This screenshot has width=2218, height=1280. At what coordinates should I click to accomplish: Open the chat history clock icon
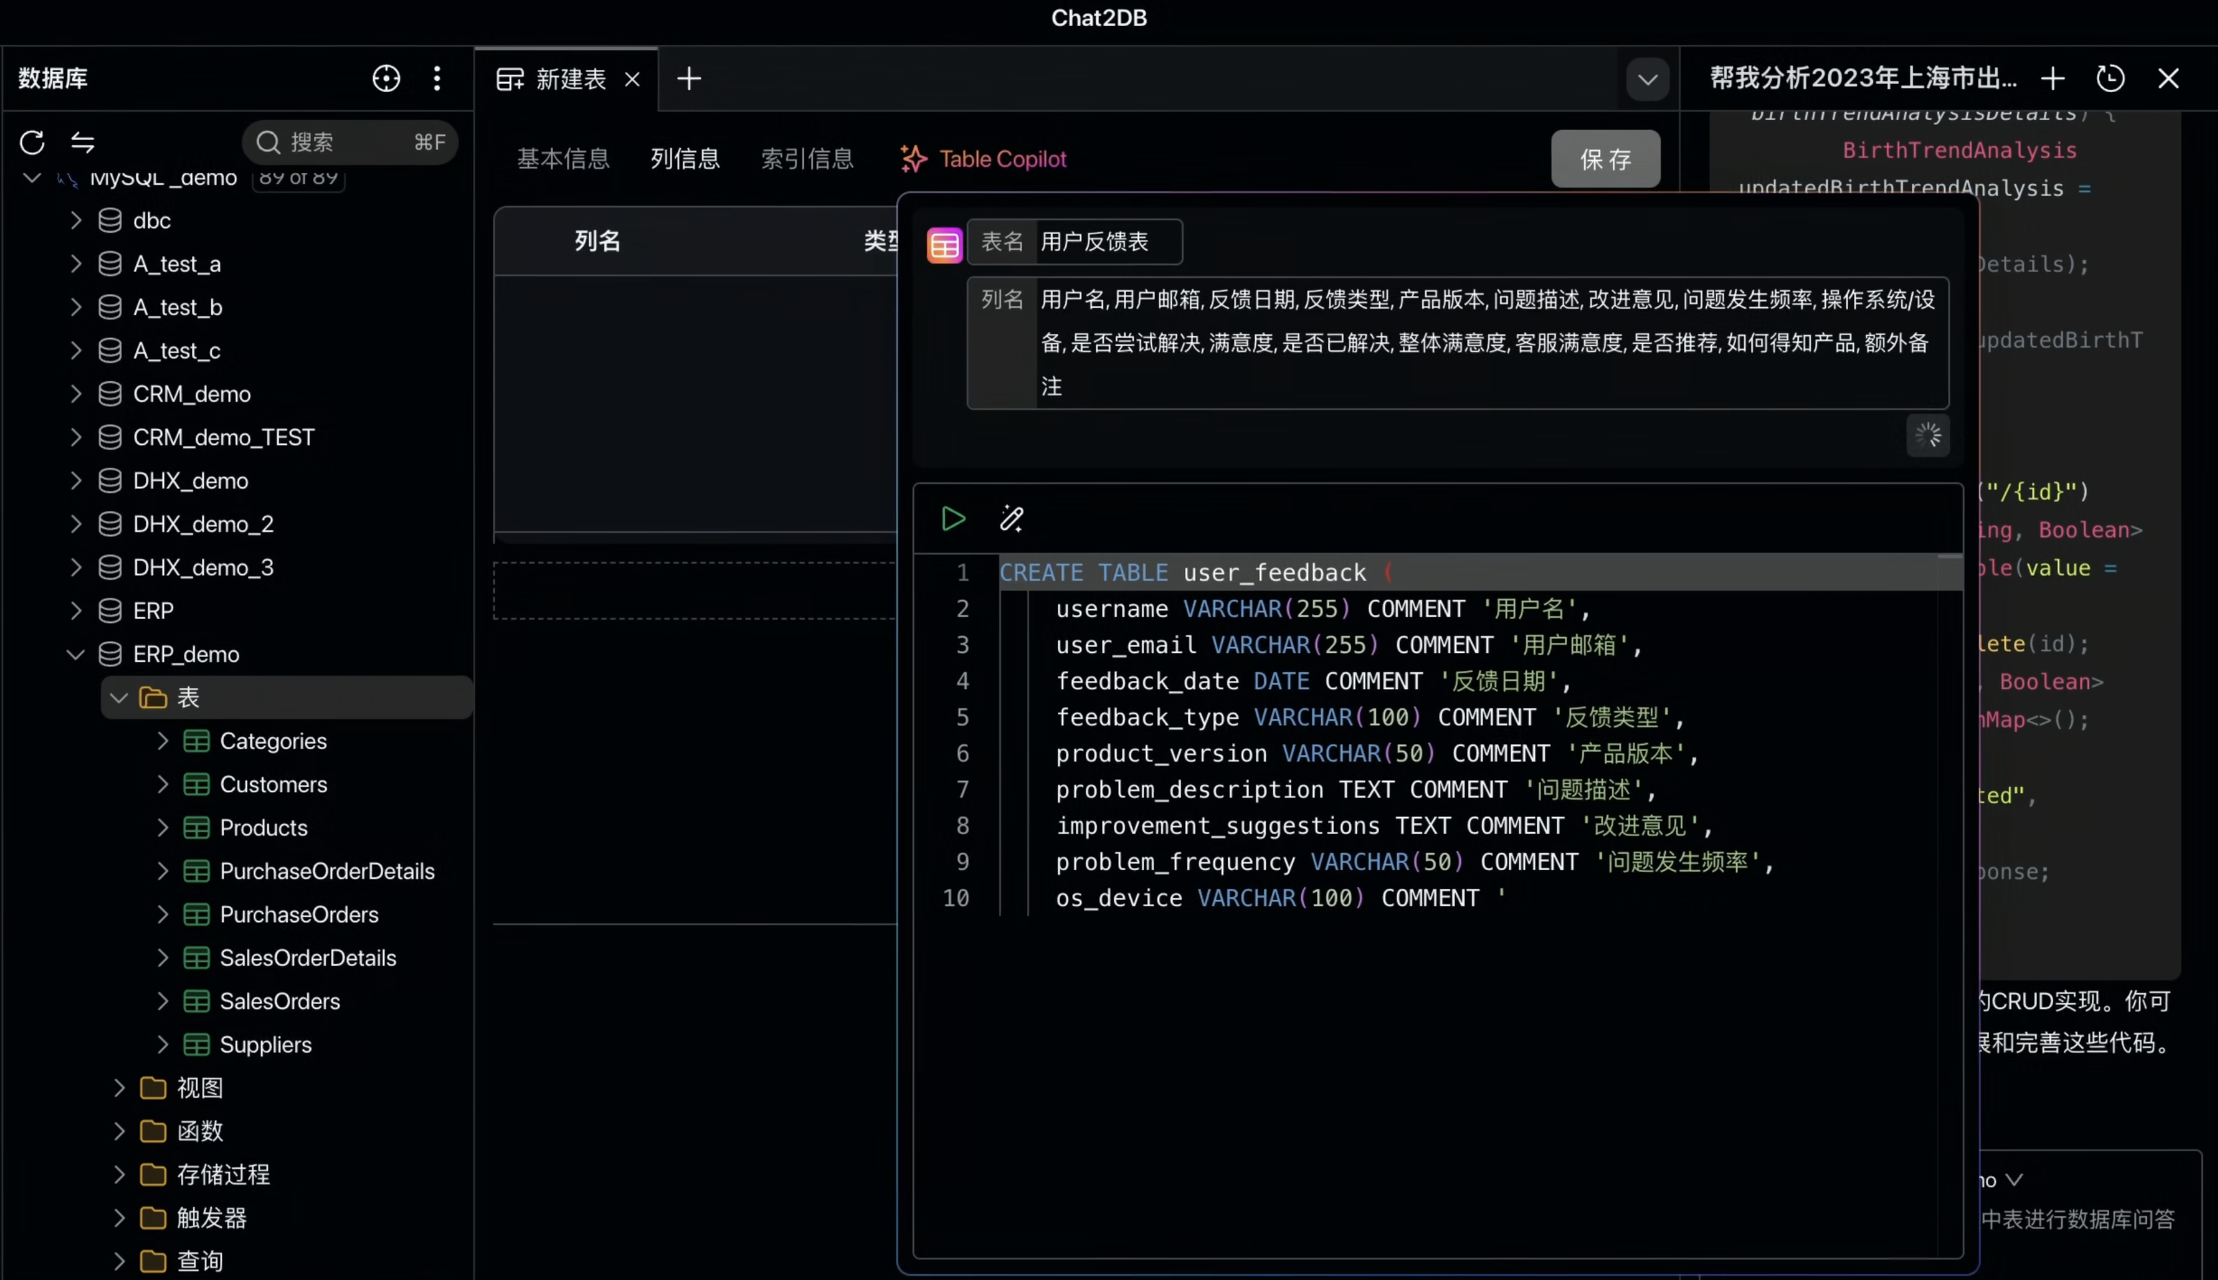coord(2110,78)
